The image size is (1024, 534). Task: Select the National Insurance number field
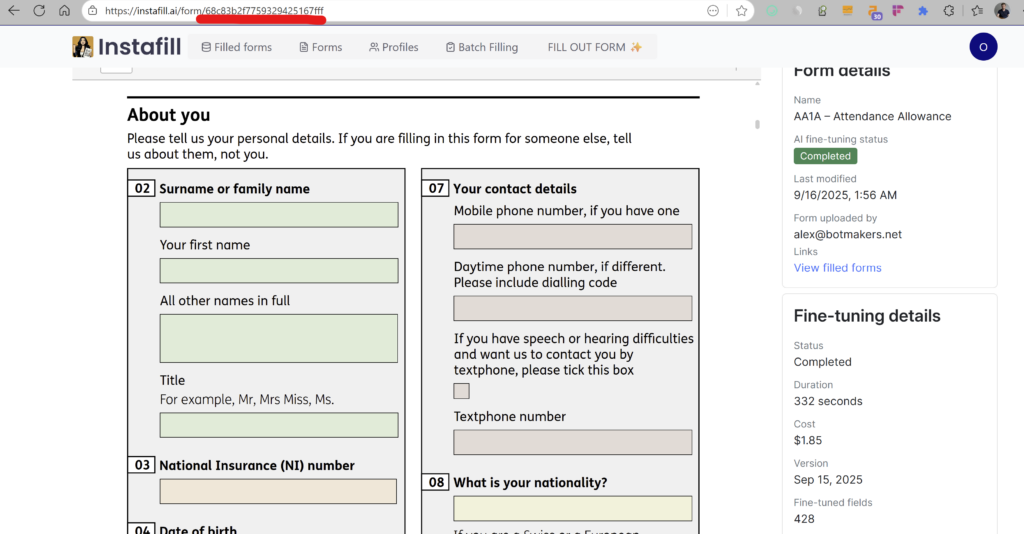[278, 491]
